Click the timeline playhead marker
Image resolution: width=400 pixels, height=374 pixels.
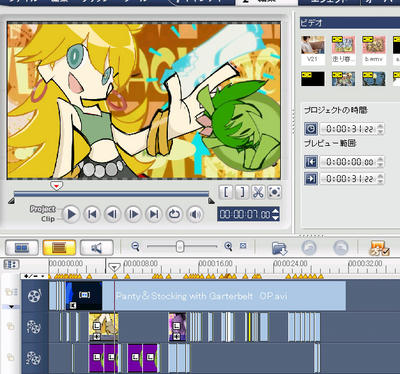(114, 267)
